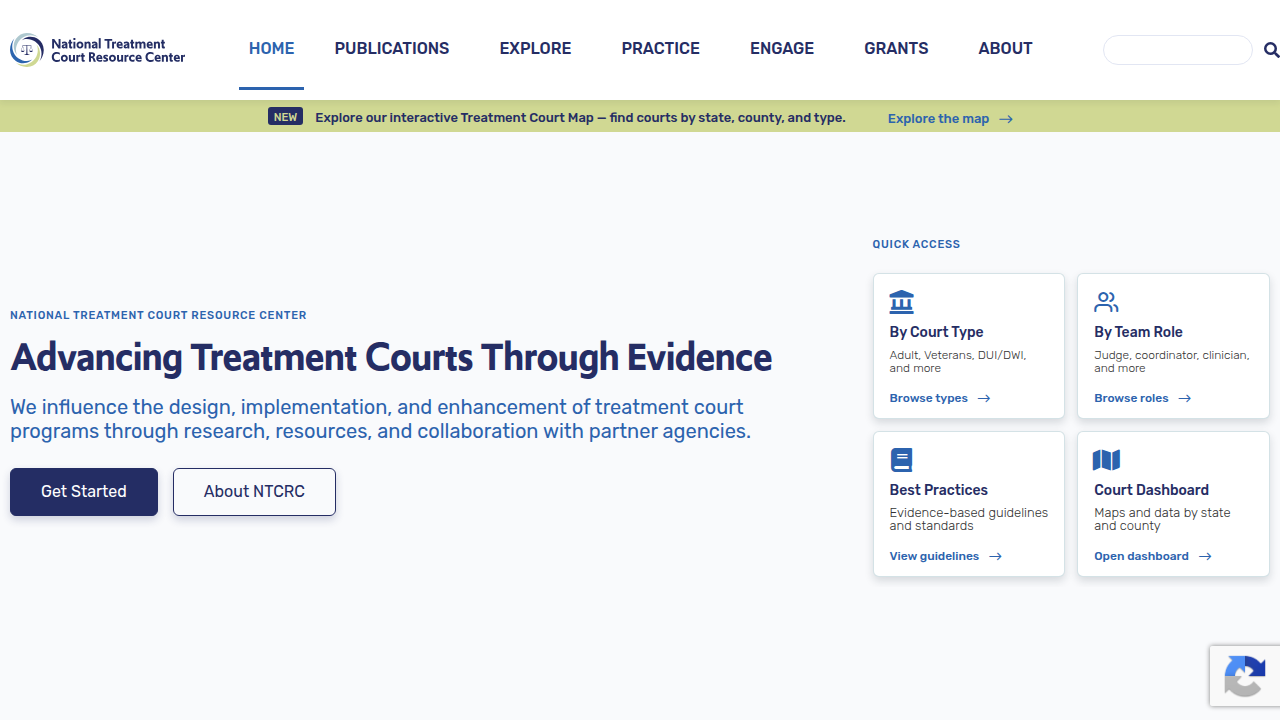Screen dimensions: 1280x720
Task: Click the map icon on Court Dashboard
Action: pyautogui.click(x=1106, y=460)
